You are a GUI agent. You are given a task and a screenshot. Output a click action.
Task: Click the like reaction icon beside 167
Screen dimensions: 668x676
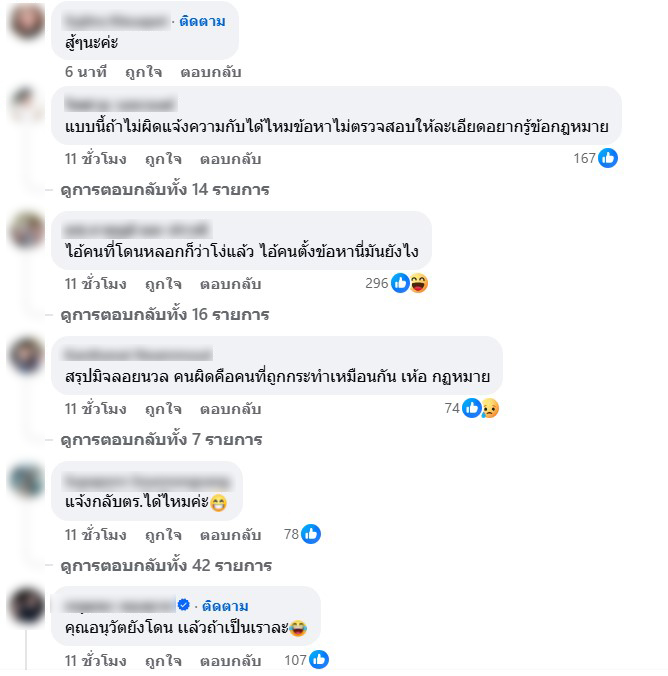[x=608, y=158]
